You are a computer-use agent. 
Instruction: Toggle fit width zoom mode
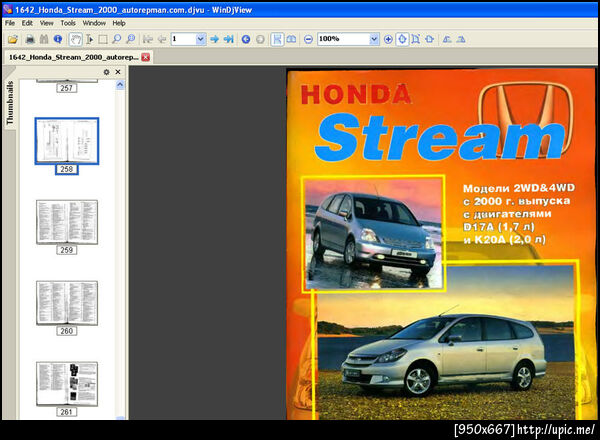pos(402,39)
